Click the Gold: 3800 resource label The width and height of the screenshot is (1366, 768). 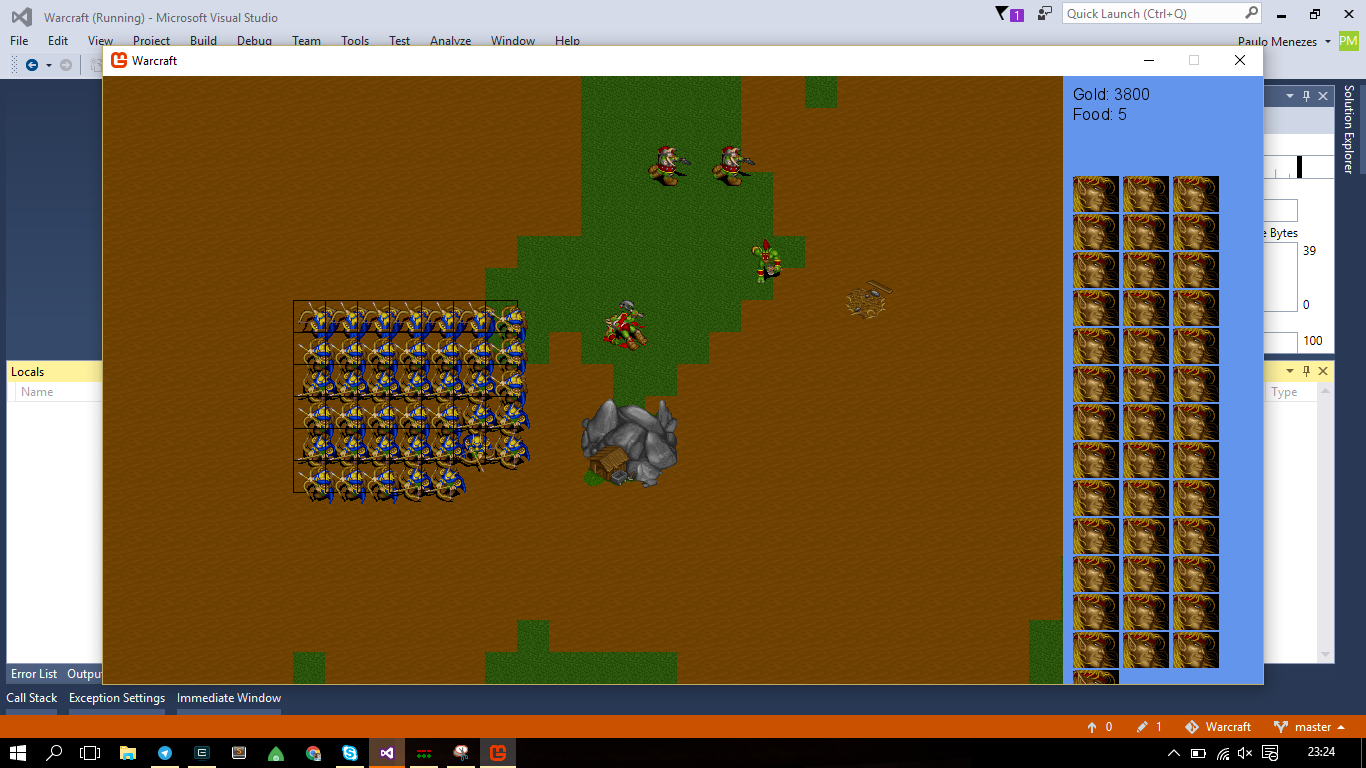pos(1111,94)
